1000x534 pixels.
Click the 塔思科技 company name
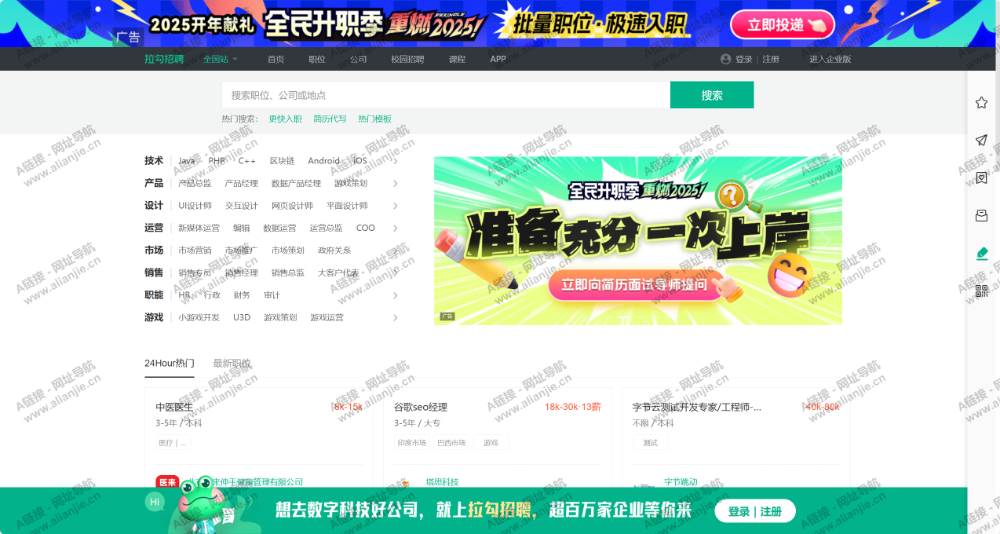click(x=442, y=482)
